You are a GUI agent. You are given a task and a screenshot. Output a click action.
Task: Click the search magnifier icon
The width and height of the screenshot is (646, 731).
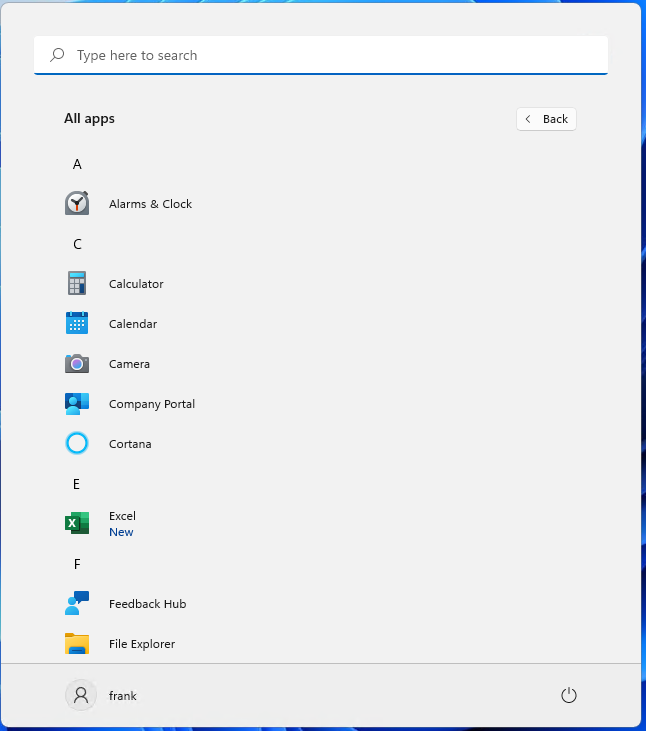click(57, 55)
